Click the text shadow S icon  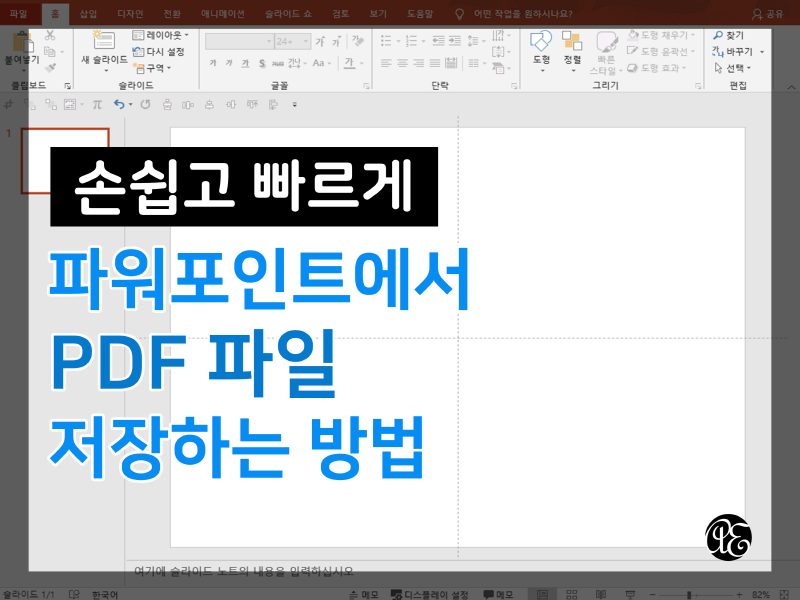tap(262, 63)
